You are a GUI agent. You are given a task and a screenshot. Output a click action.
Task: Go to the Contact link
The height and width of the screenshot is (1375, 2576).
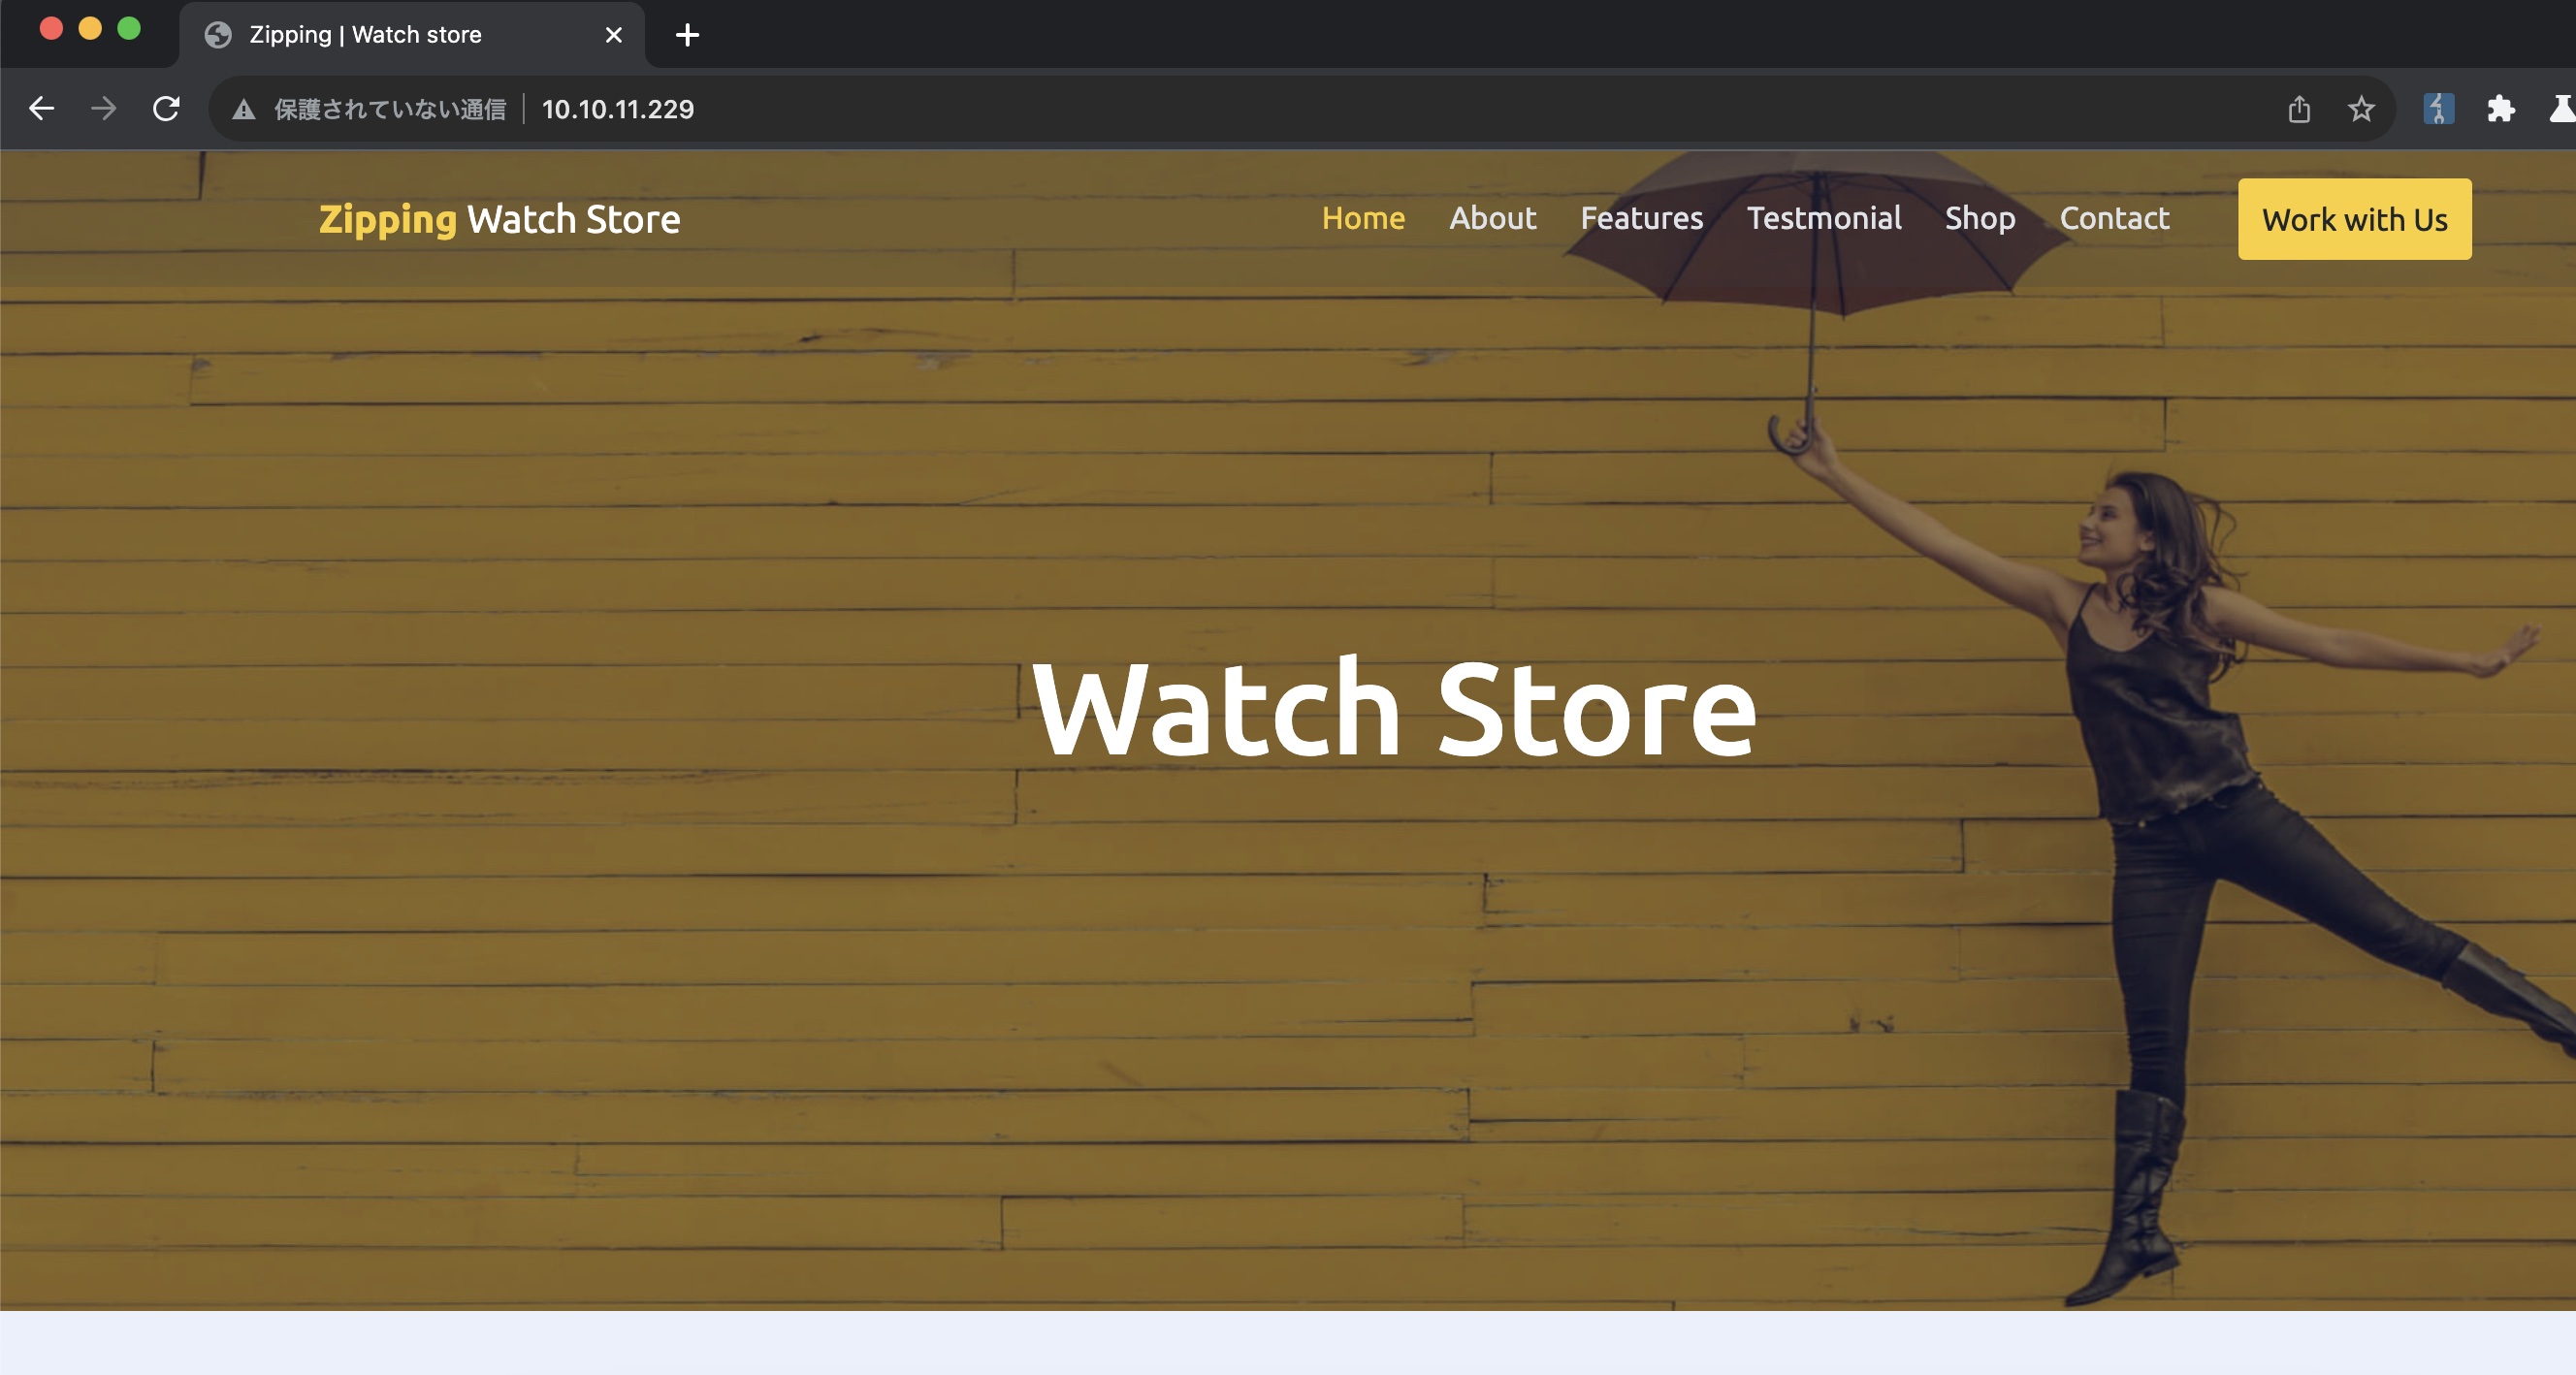coord(2114,218)
